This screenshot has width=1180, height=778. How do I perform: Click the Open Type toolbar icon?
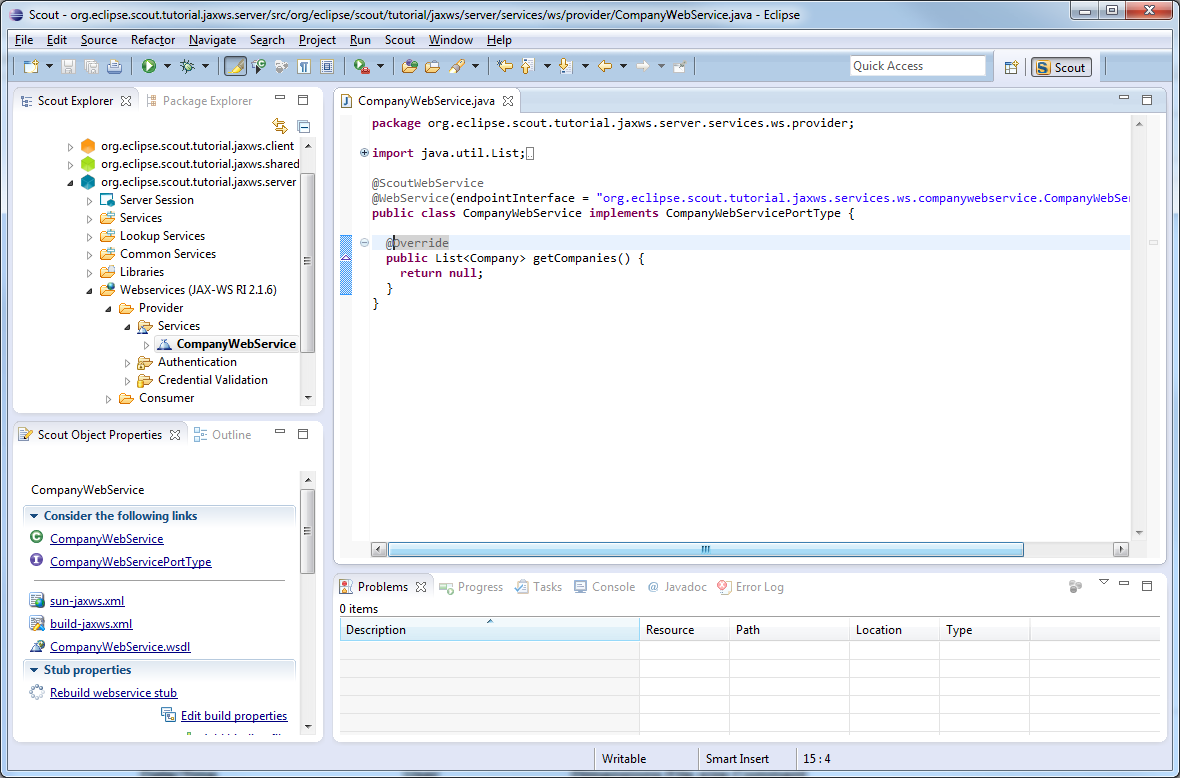tap(410, 66)
